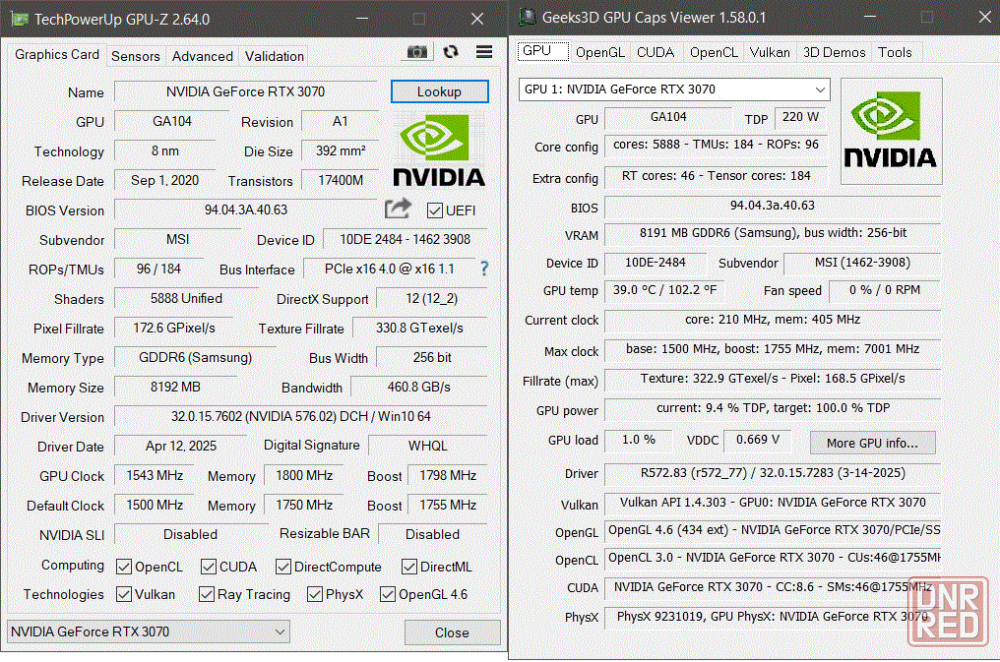Click the BIOS Version field 94.04.3A.40.63
1000x662 pixels.
tap(246, 210)
